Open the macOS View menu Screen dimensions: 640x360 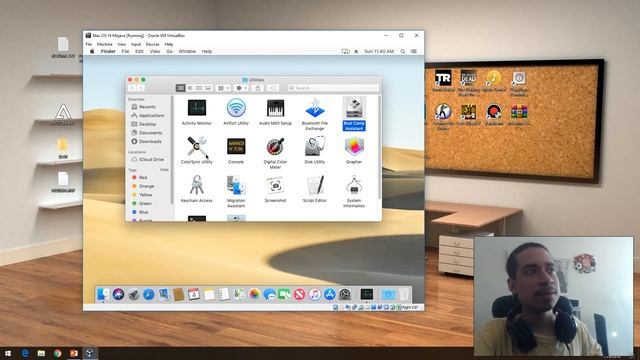(x=155, y=51)
